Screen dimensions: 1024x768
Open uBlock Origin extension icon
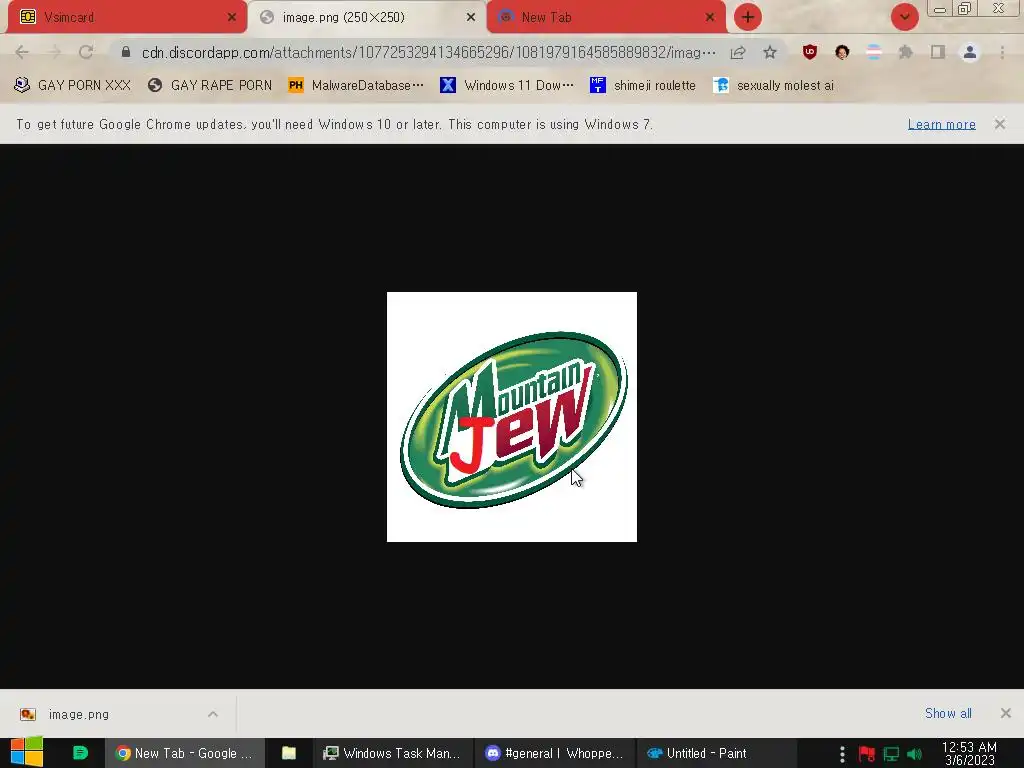(810, 52)
